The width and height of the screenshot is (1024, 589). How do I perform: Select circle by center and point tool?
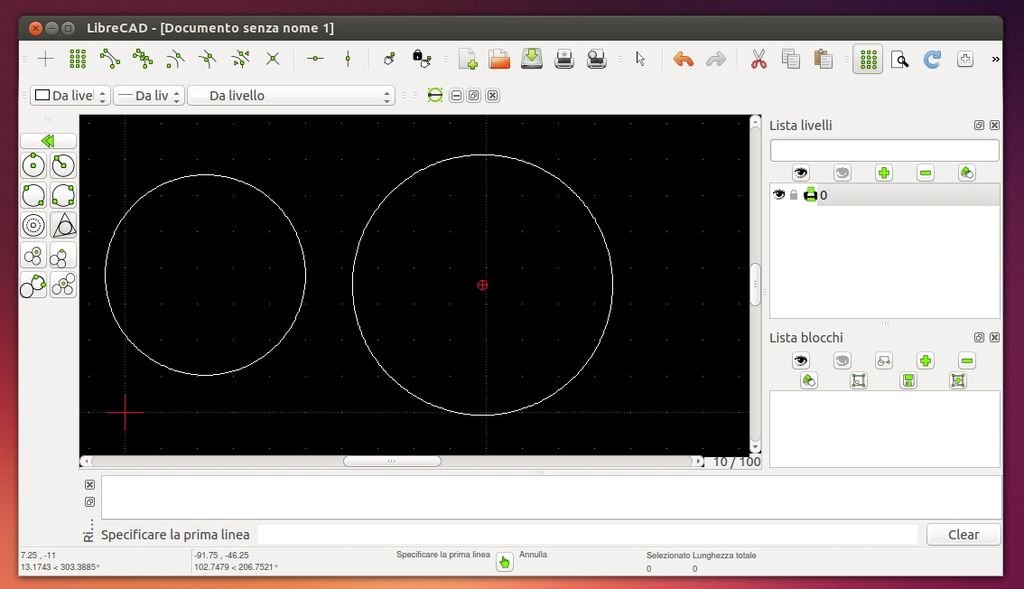click(x=33, y=165)
